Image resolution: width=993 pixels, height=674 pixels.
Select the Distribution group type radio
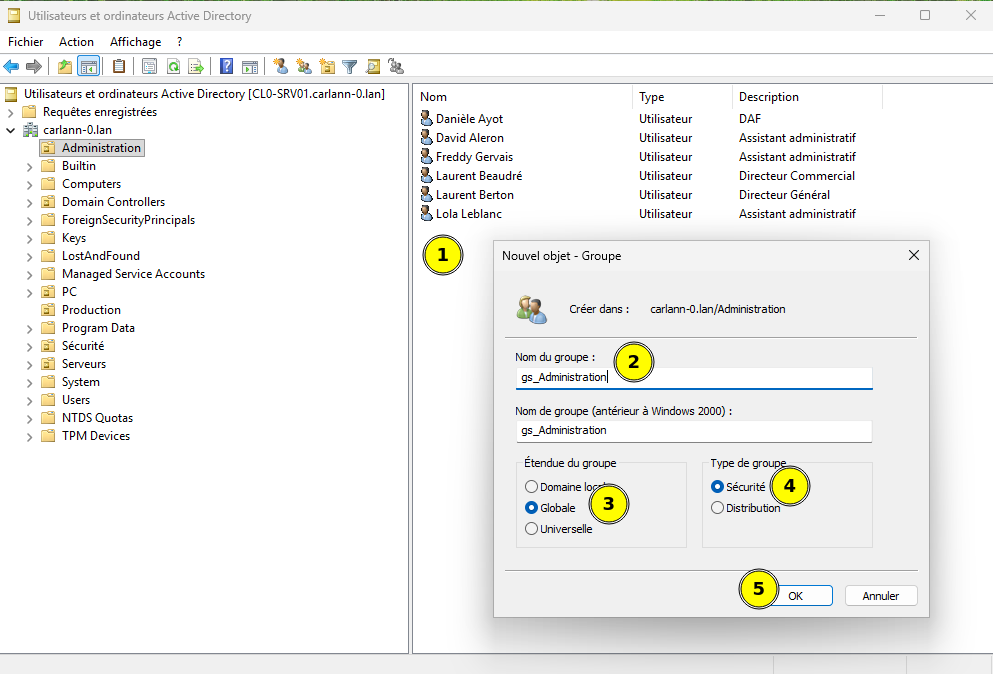pyautogui.click(x=717, y=507)
